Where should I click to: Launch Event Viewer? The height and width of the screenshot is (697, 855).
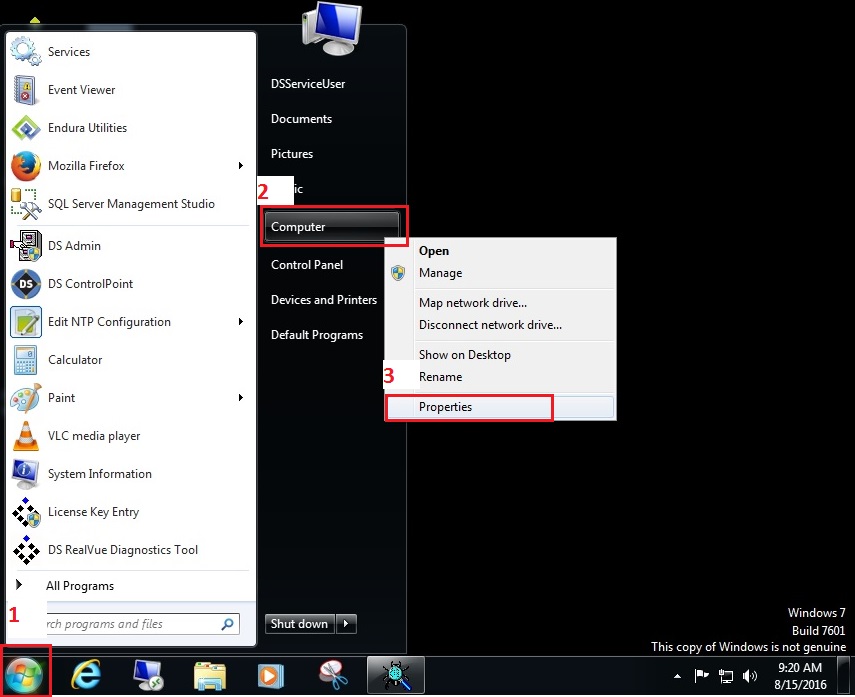tap(81, 90)
